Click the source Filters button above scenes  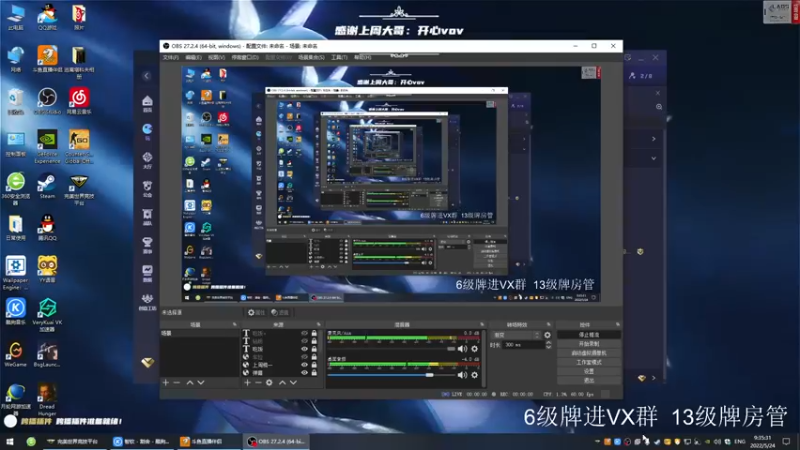[x=280, y=312]
